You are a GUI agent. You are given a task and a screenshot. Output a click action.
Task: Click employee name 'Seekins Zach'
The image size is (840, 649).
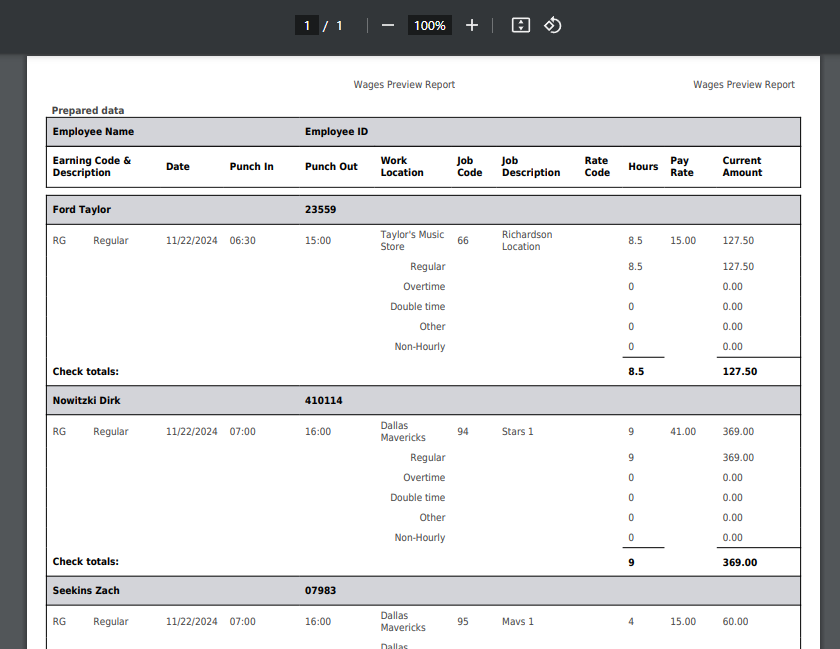point(86,591)
